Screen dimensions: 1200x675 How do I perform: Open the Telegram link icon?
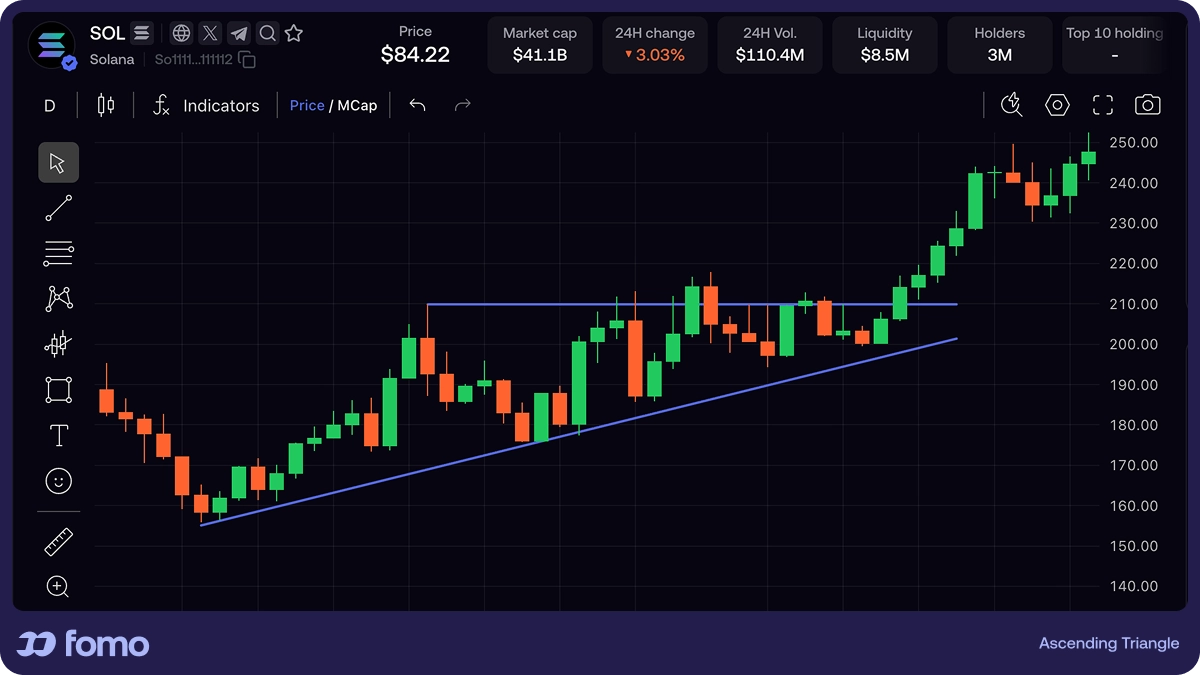(x=238, y=34)
